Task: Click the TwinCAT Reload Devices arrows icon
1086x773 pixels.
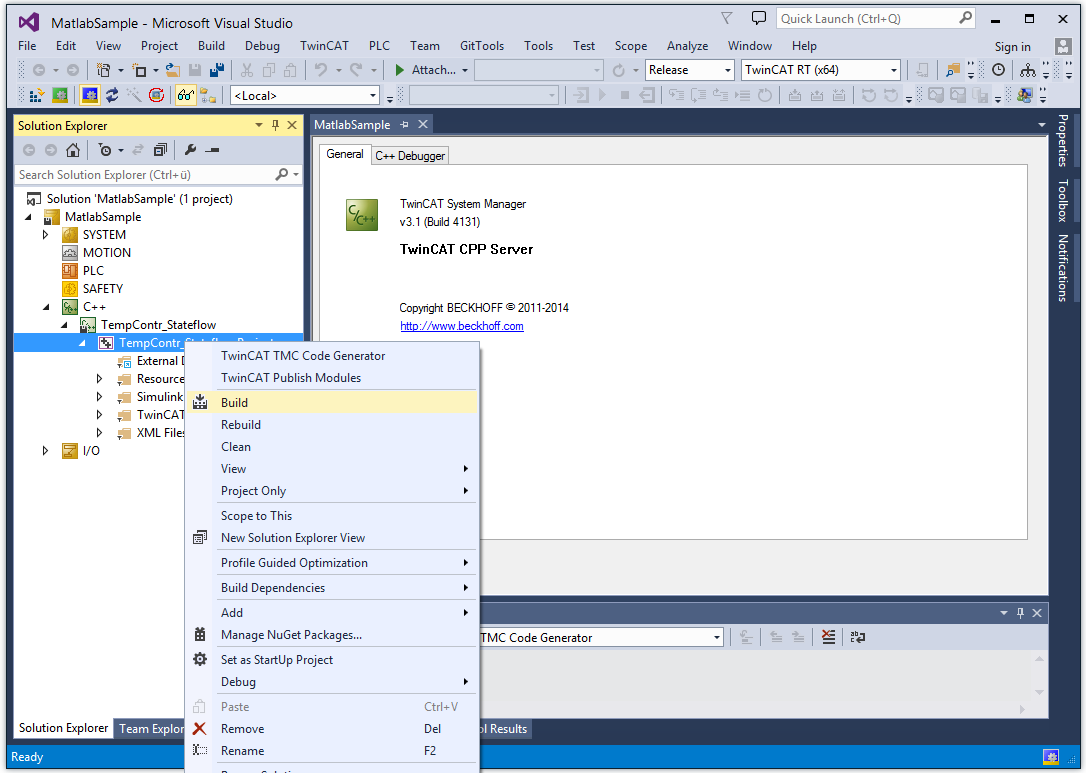Action: [x=112, y=96]
